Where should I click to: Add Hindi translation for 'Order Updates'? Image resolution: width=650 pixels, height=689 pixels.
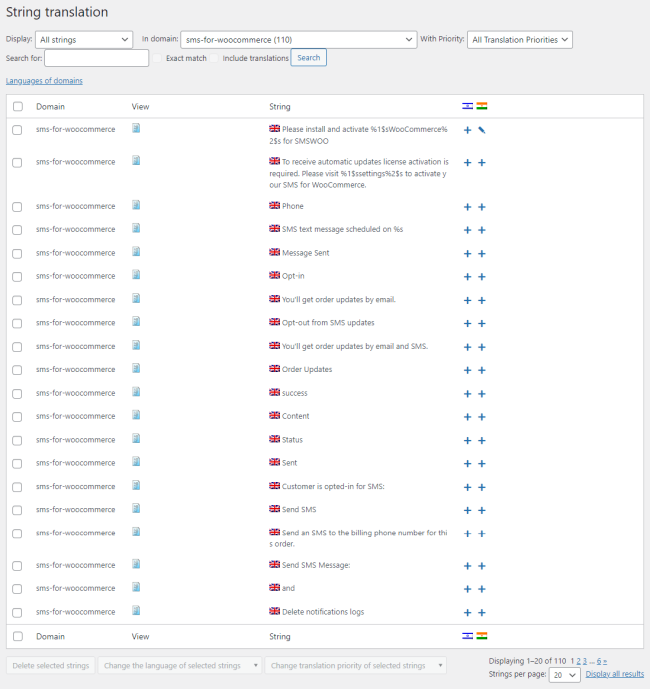[482, 370]
